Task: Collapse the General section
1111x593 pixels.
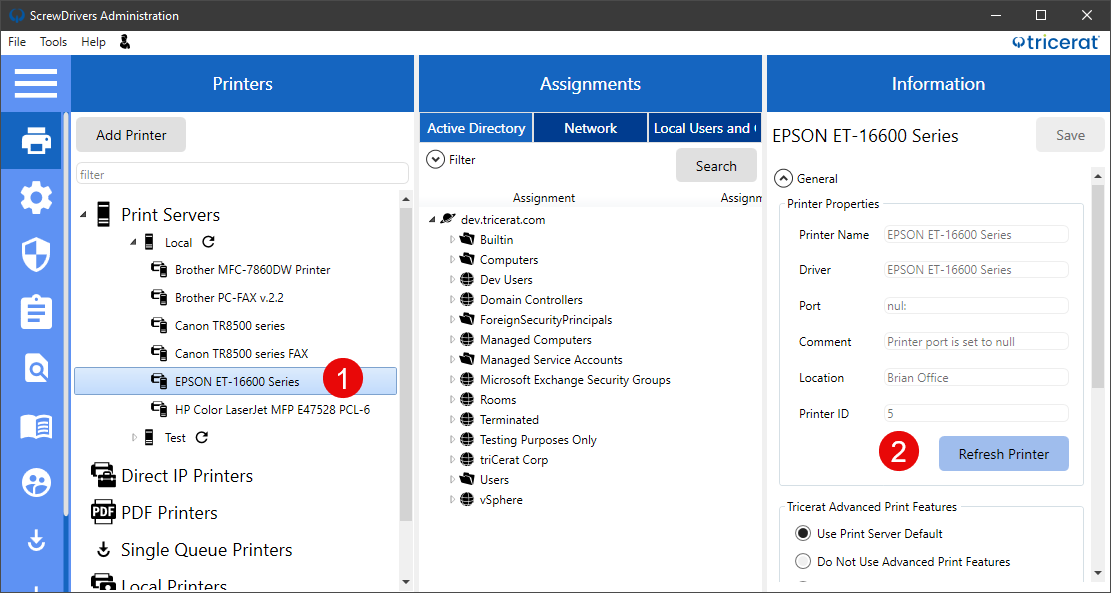Action: coord(784,179)
